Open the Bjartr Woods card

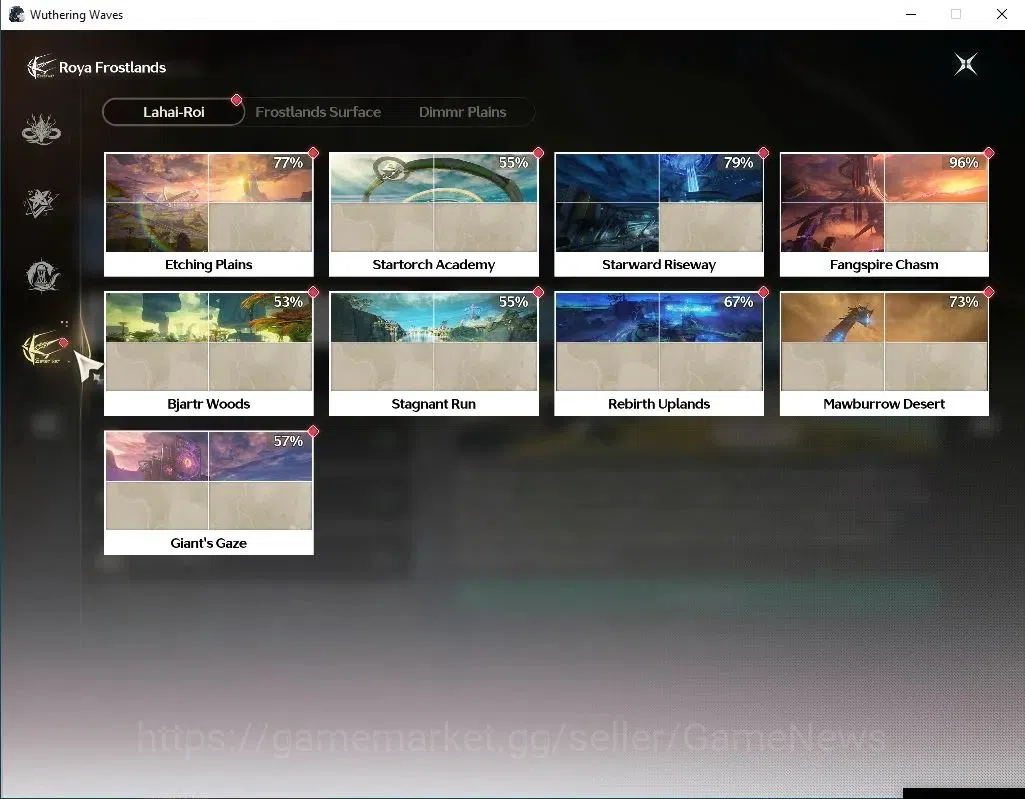click(x=209, y=354)
